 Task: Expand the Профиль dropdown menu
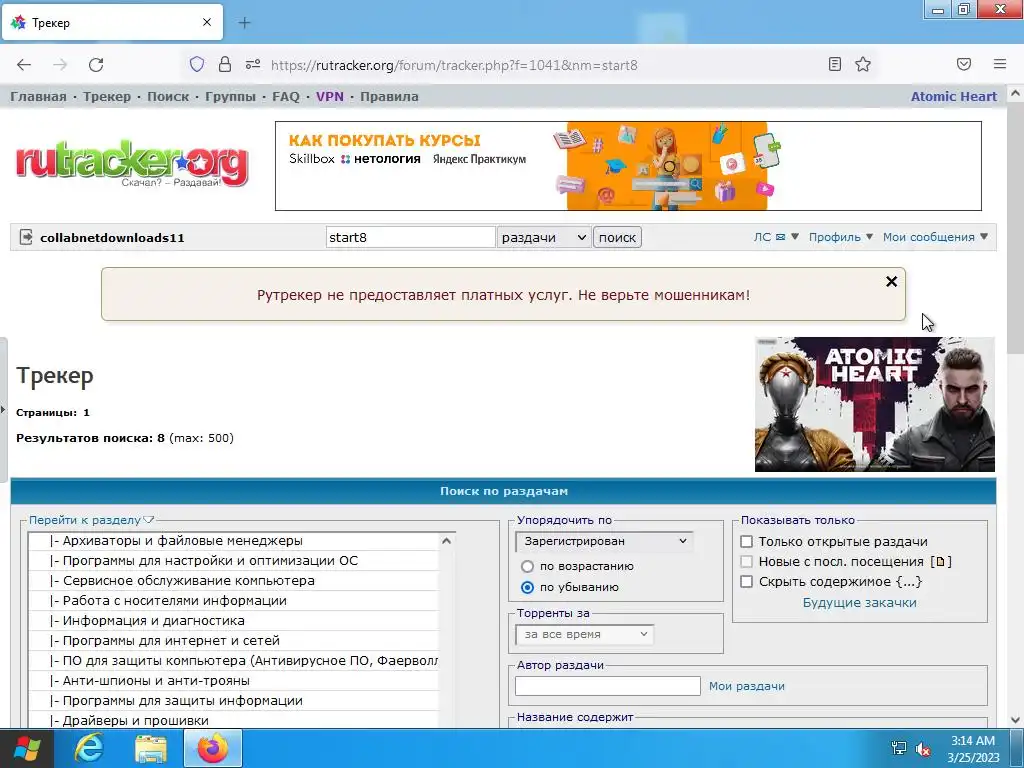(x=840, y=237)
